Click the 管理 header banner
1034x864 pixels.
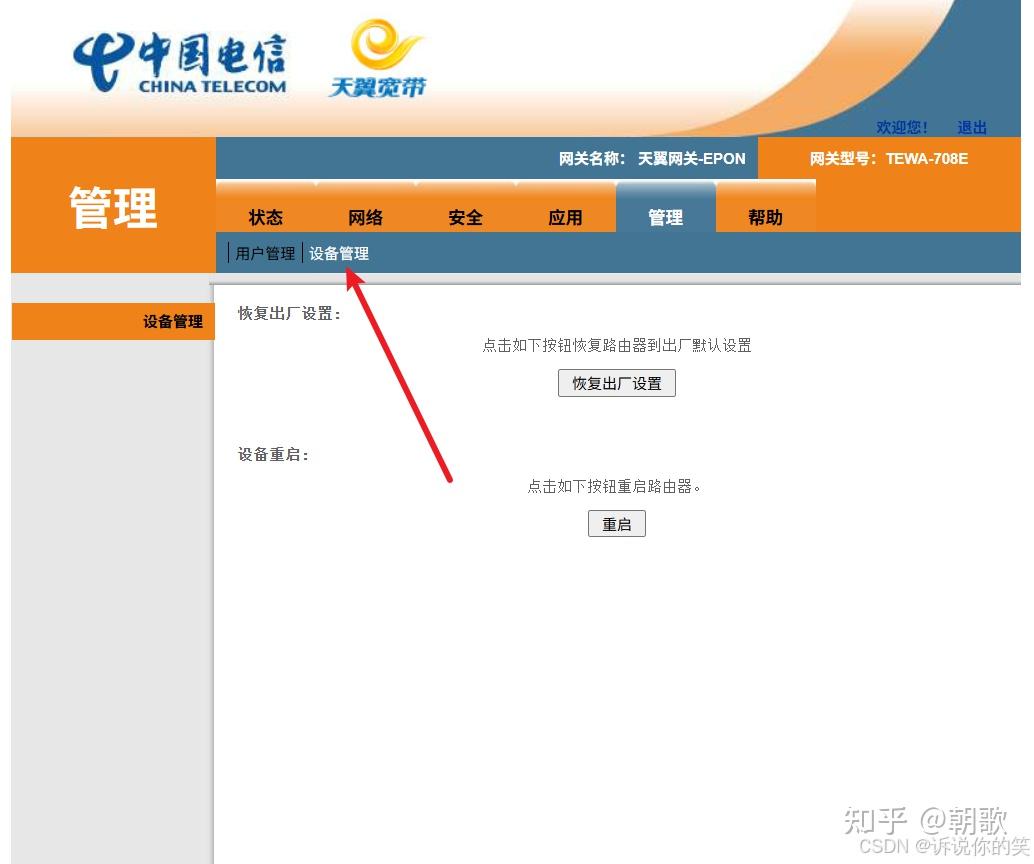[x=113, y=207]
